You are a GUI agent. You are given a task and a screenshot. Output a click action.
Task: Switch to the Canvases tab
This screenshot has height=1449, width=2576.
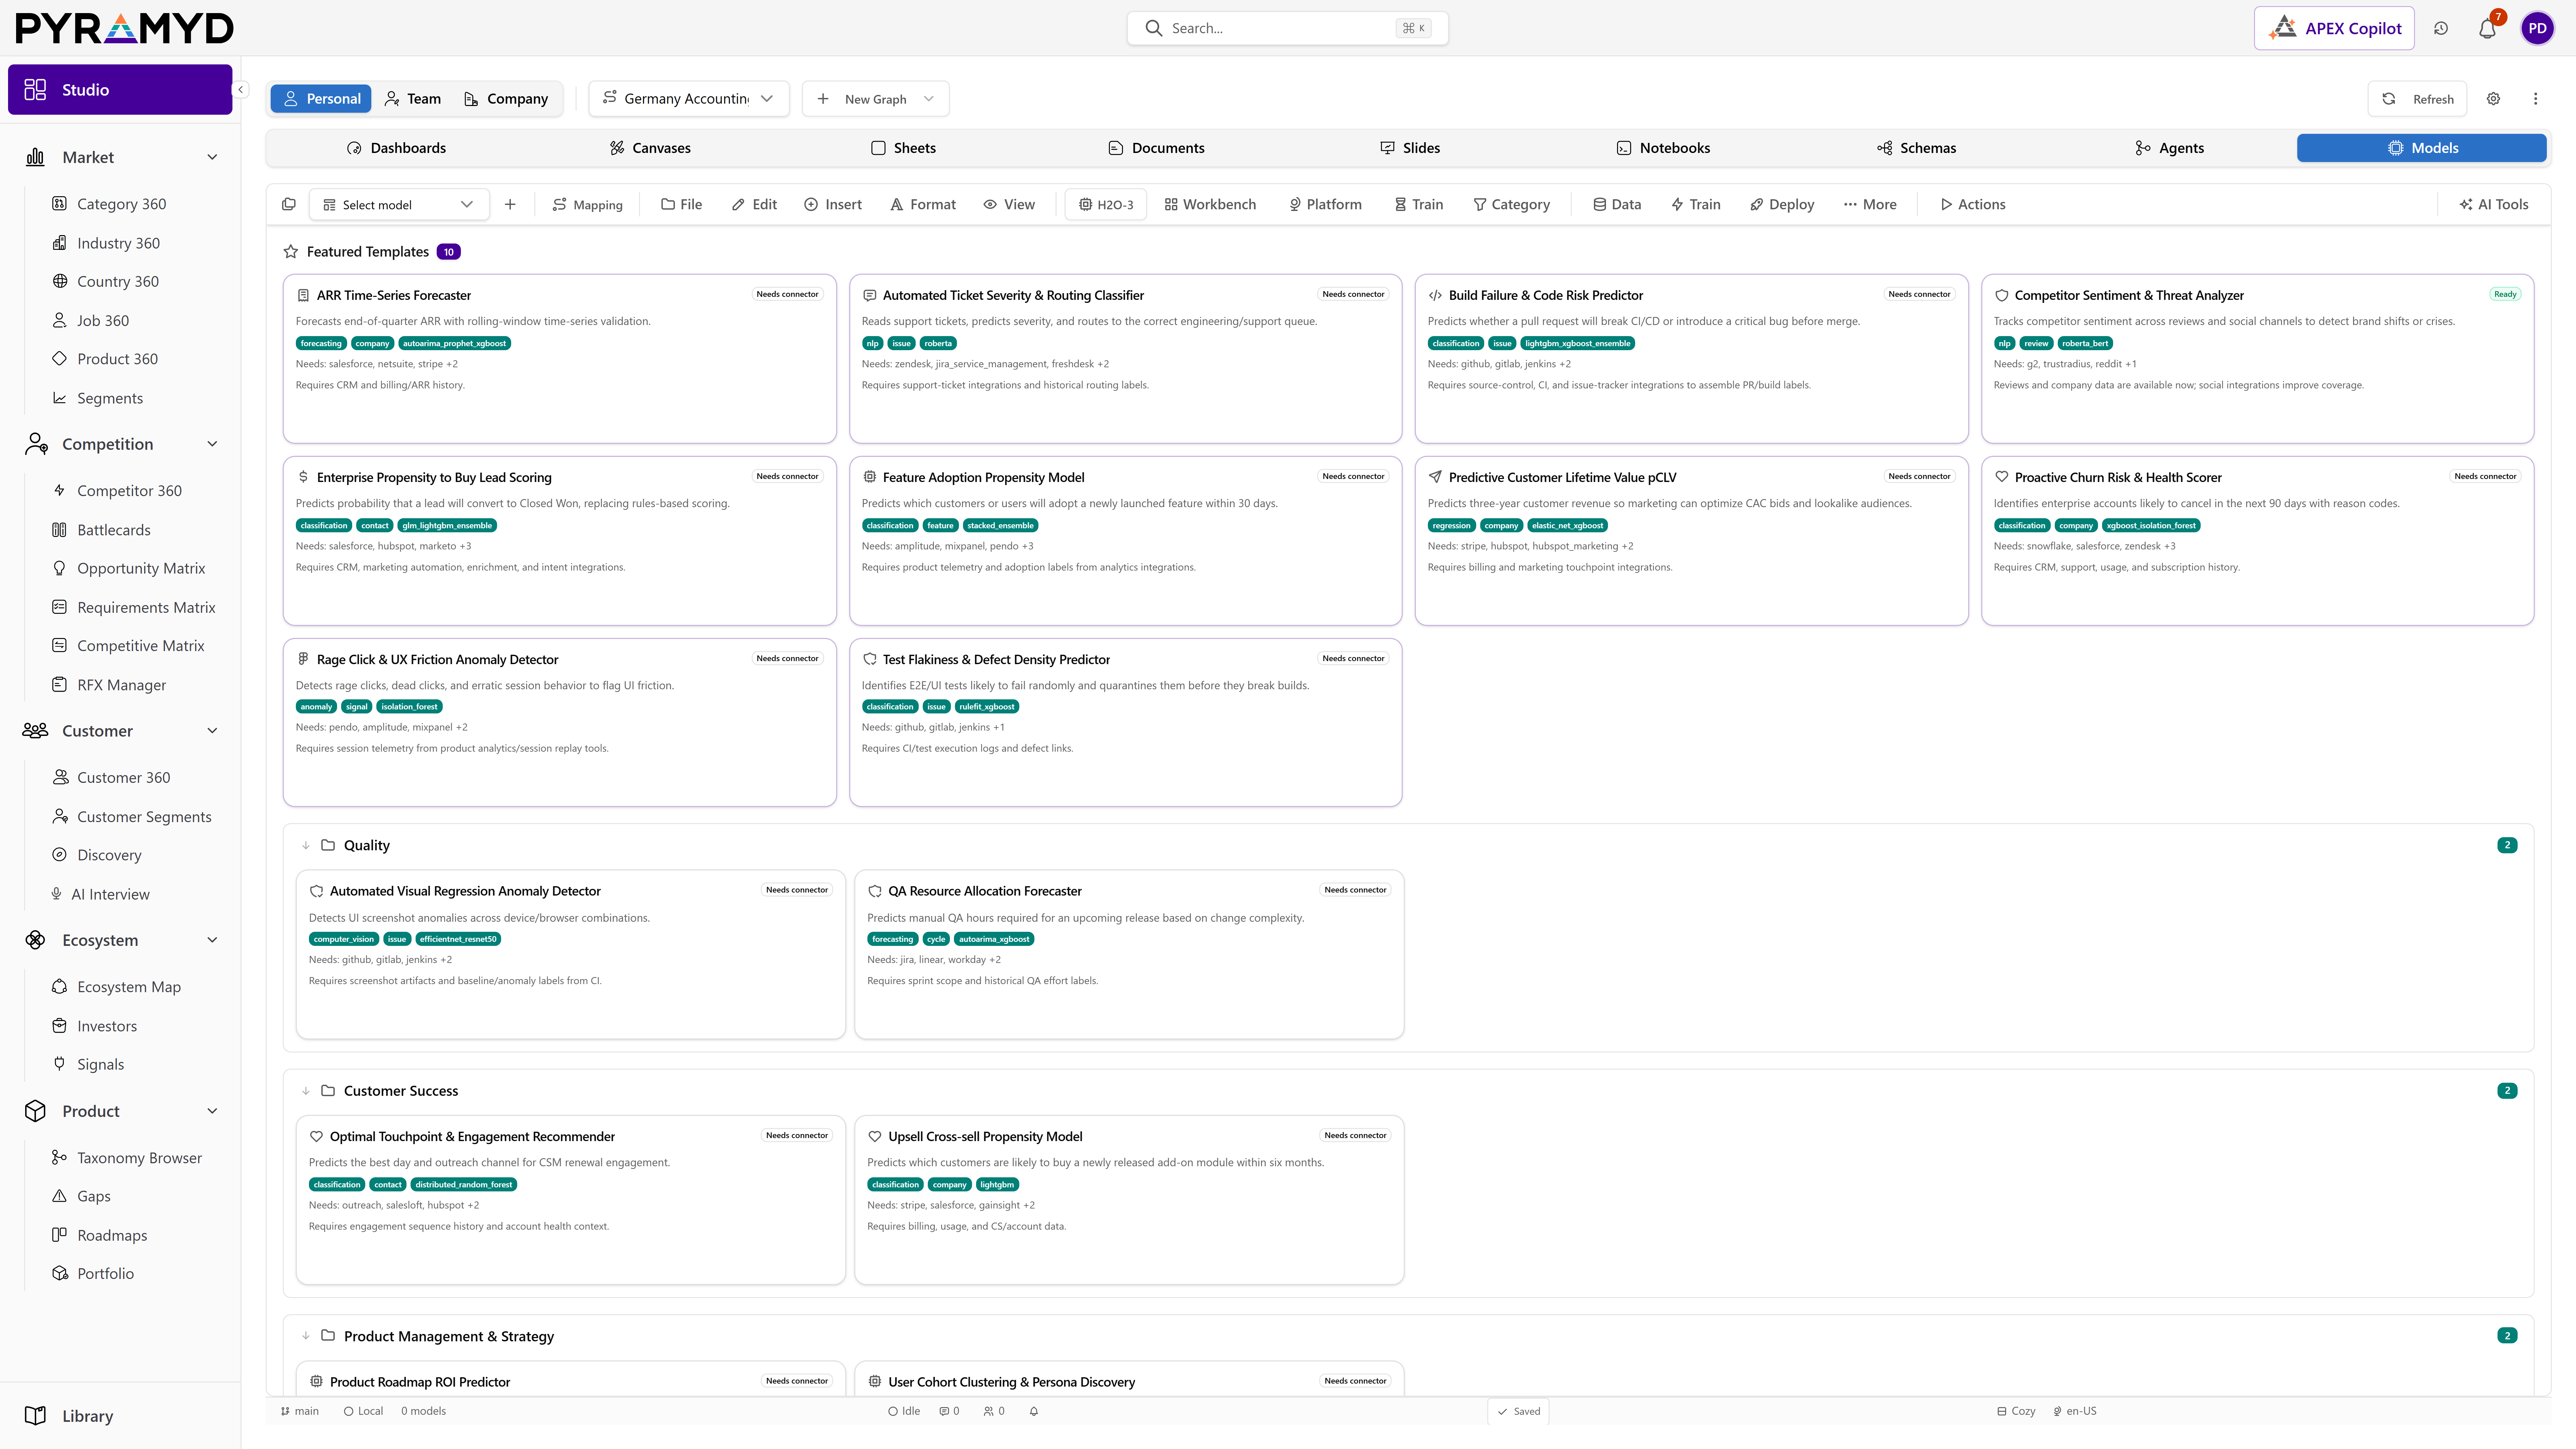[650, 148]
